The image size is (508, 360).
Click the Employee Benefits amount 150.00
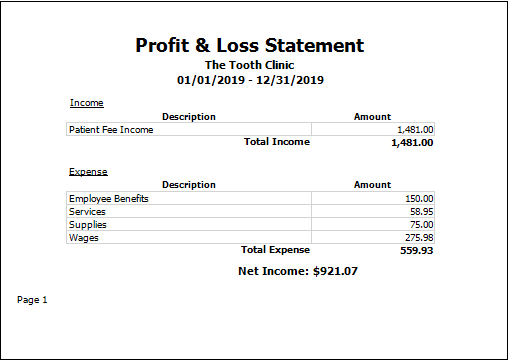tap(419, 199)
